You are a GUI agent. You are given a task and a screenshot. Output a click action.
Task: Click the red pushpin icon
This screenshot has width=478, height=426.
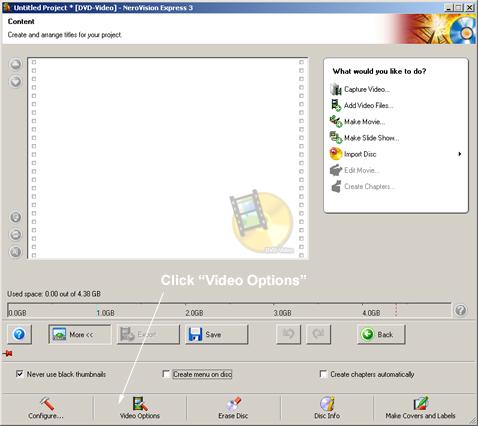coord(8,353)
